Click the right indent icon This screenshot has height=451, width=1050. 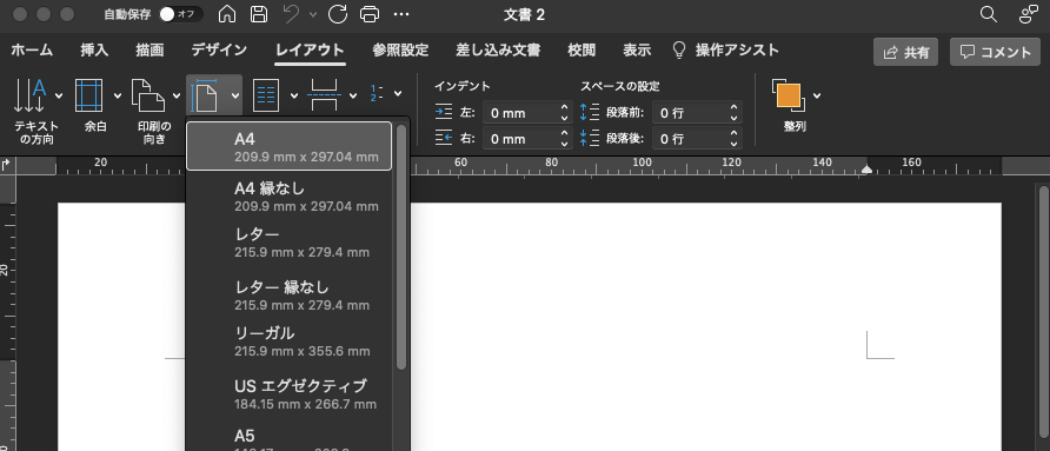pos(444,138)
